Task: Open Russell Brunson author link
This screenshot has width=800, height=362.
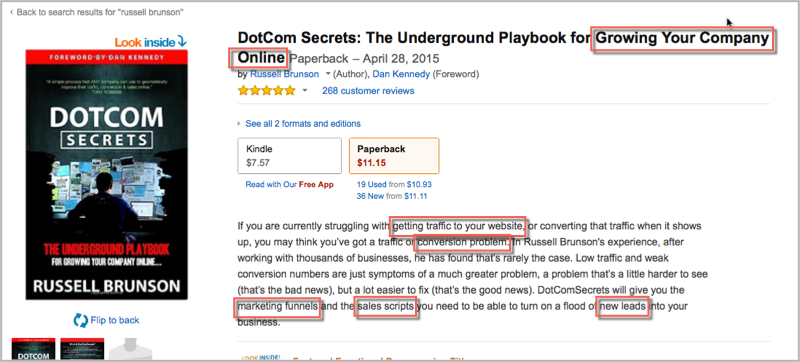Action: [x=284, y=74]
